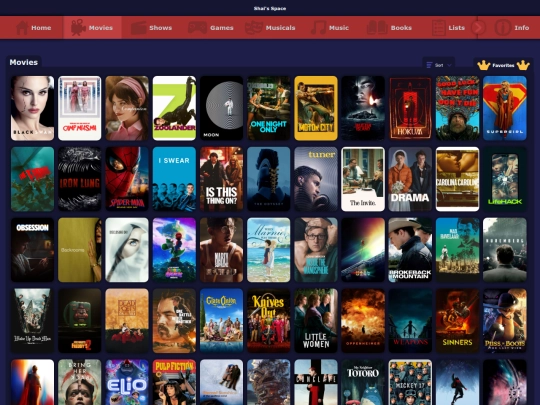
Task: Open the Is This Thing On? poster
Action: 221,179
